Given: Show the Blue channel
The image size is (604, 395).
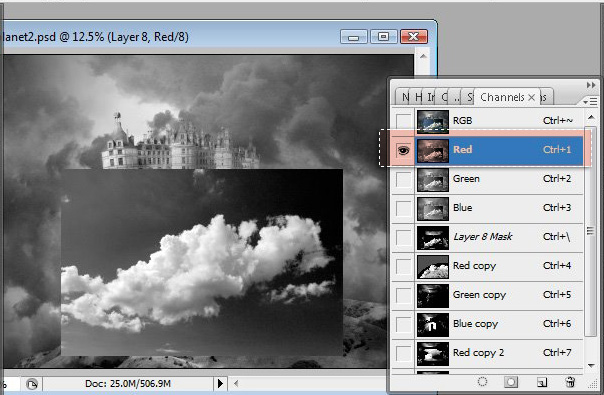Looking at the screenshot, I should (403, 208).
